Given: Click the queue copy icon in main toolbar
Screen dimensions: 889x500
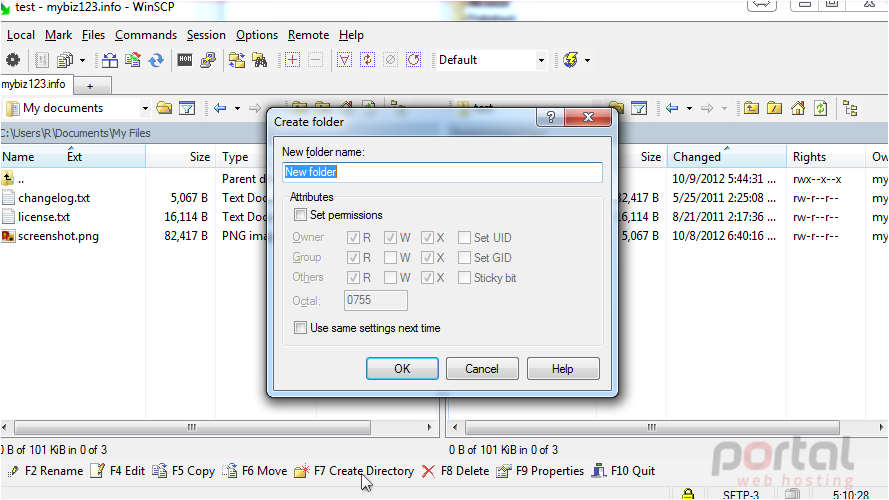Looking at the screenshot, I should [65, 60].
